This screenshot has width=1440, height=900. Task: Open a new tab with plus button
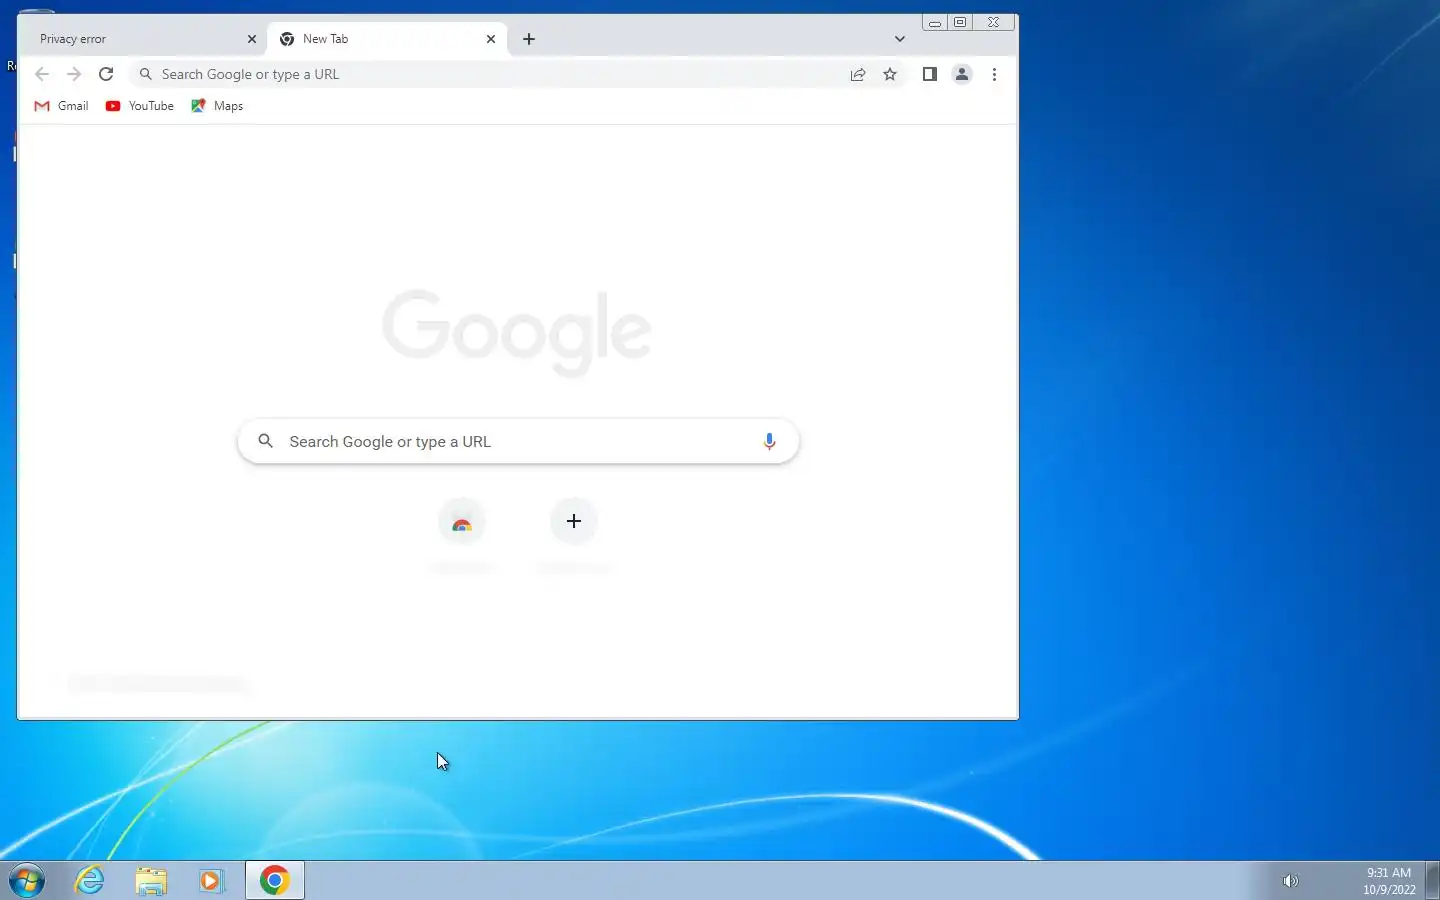(x=529, y=39)
